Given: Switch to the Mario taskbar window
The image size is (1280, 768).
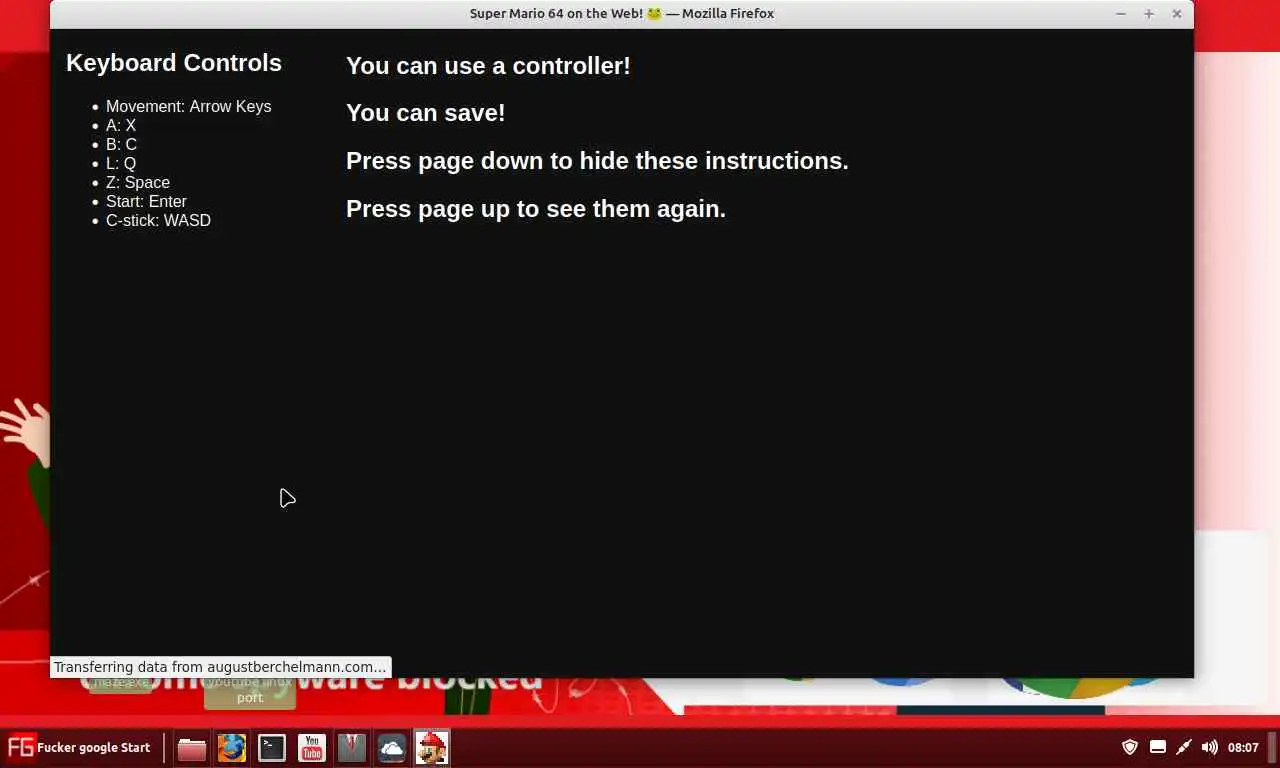Looking at the screenshot, I should tap(431, 748).
